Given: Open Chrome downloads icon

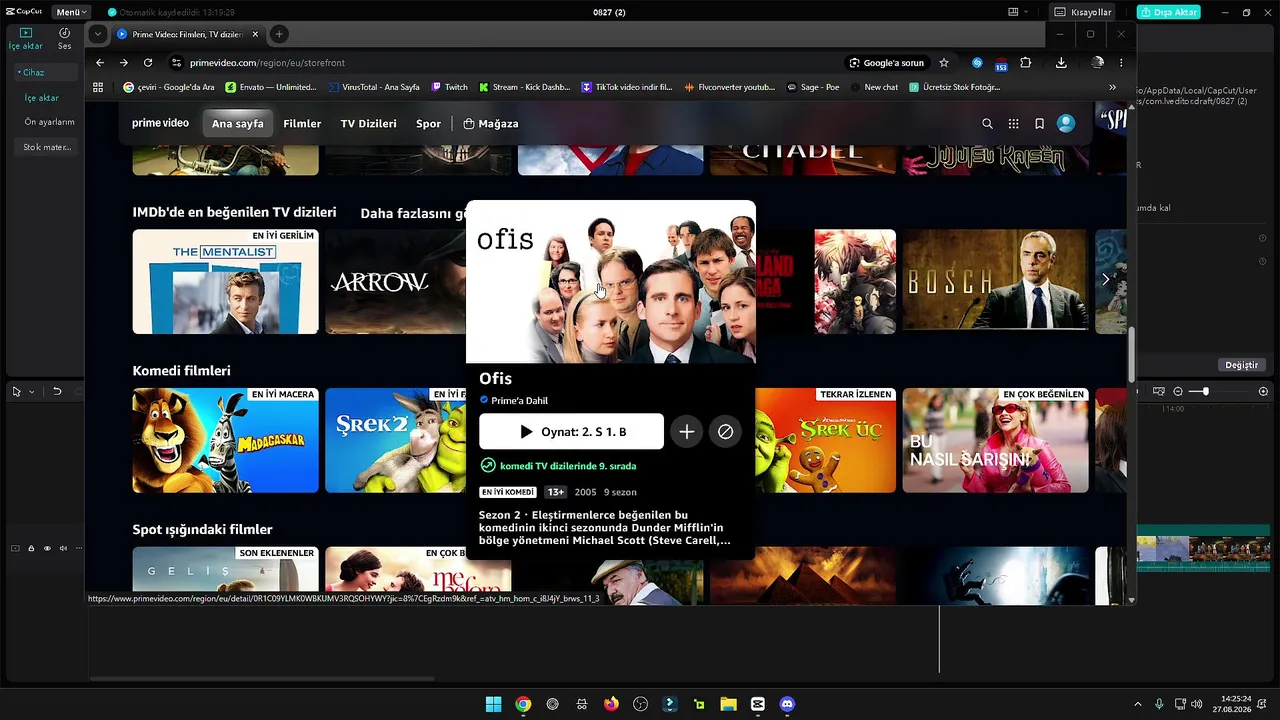Looking at the screenshot, I should (x=1061, y=62).
